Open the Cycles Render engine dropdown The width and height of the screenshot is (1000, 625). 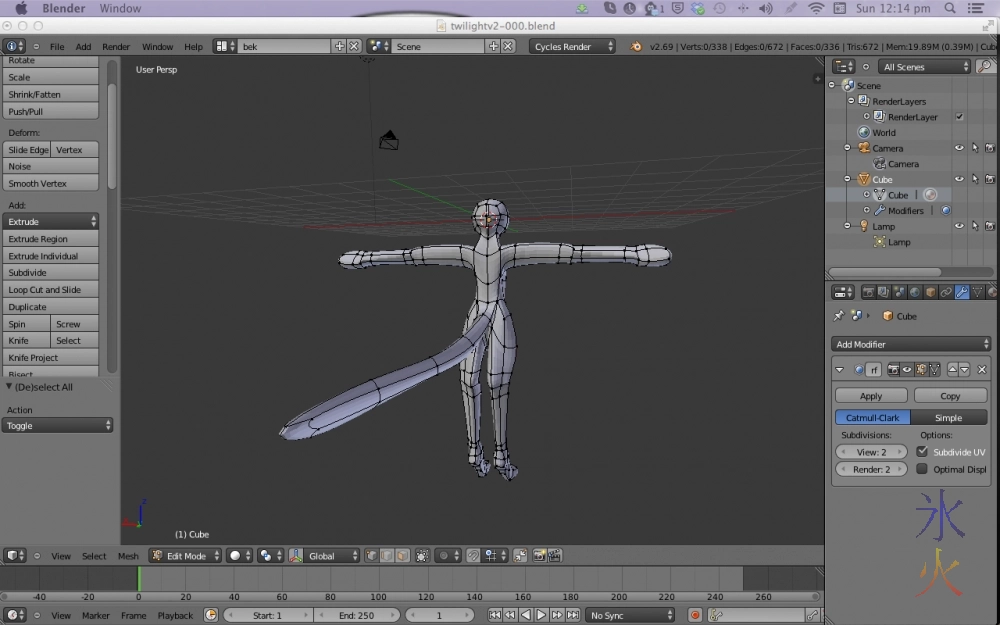574,46
